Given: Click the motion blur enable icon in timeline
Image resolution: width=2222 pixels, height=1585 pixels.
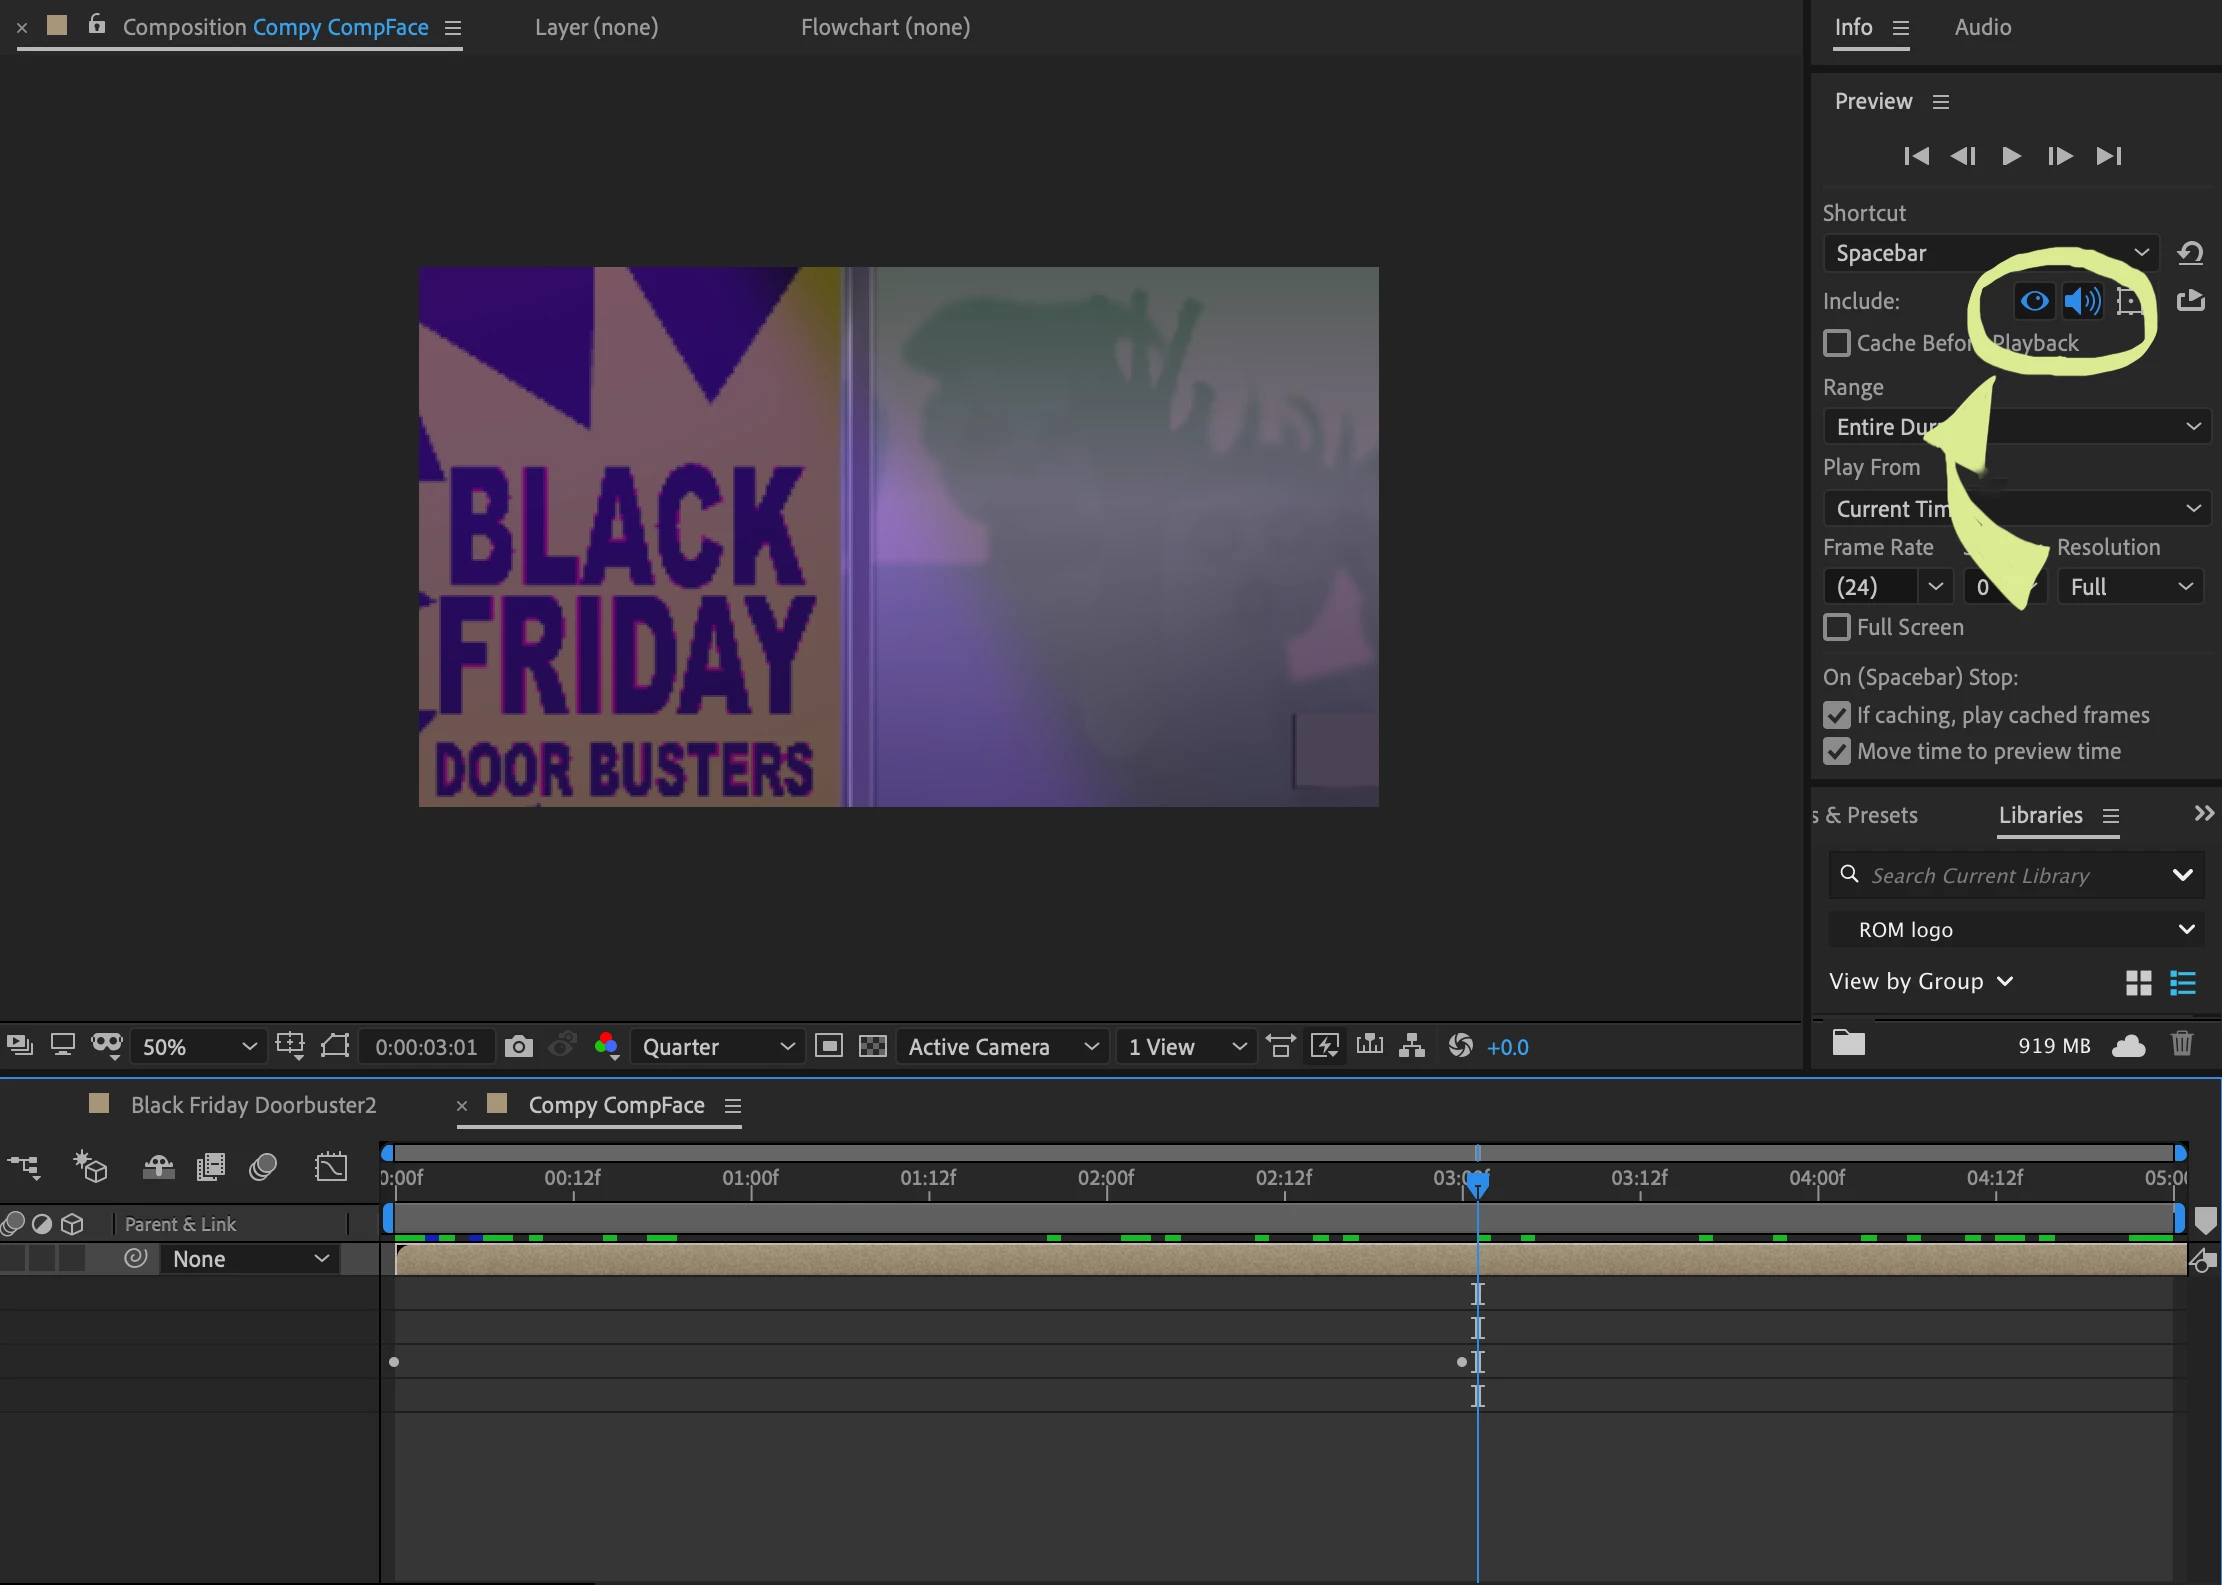Looking at the screenshot, I should coord(263,1167).
